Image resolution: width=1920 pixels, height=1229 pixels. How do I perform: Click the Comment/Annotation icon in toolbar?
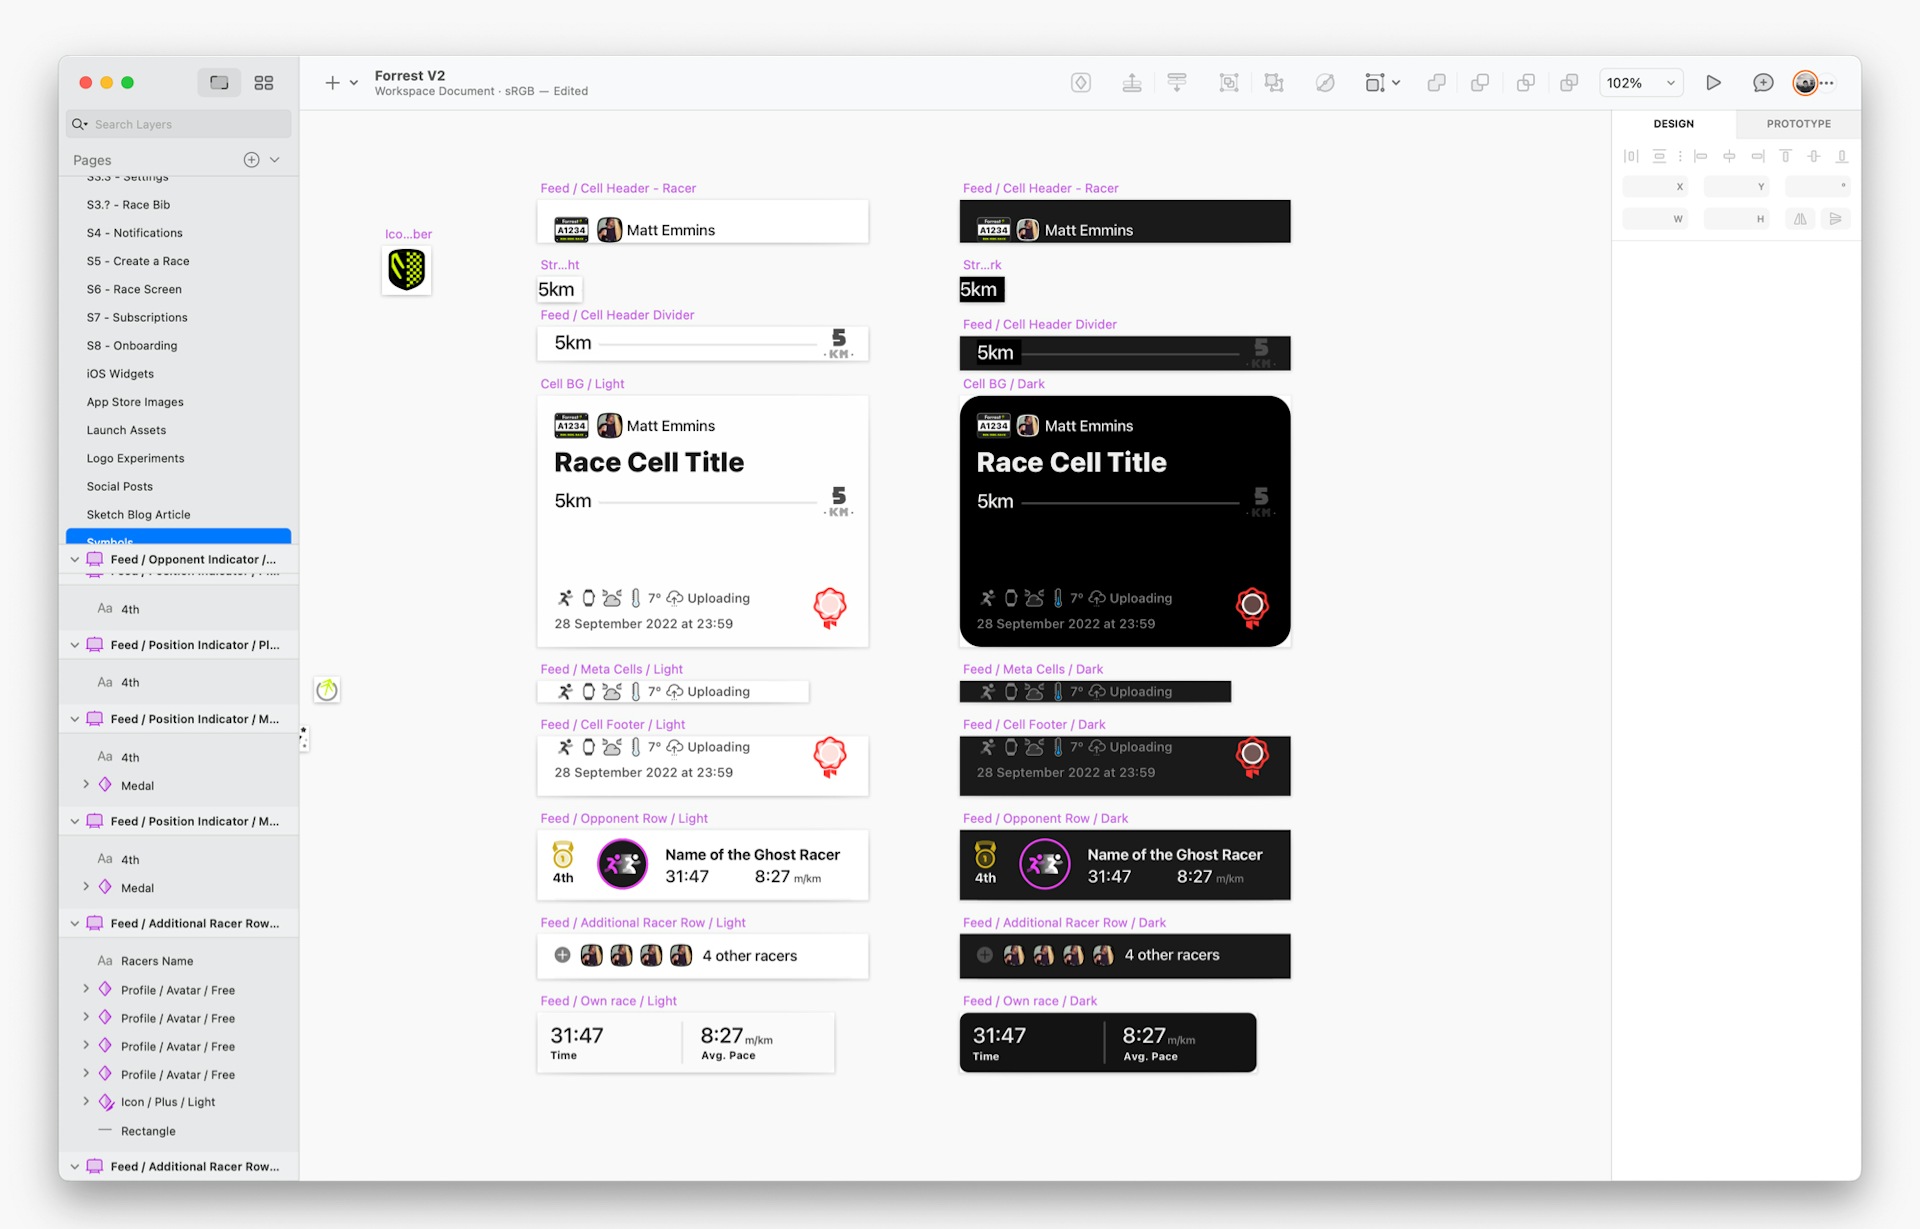pos(1760,83)
